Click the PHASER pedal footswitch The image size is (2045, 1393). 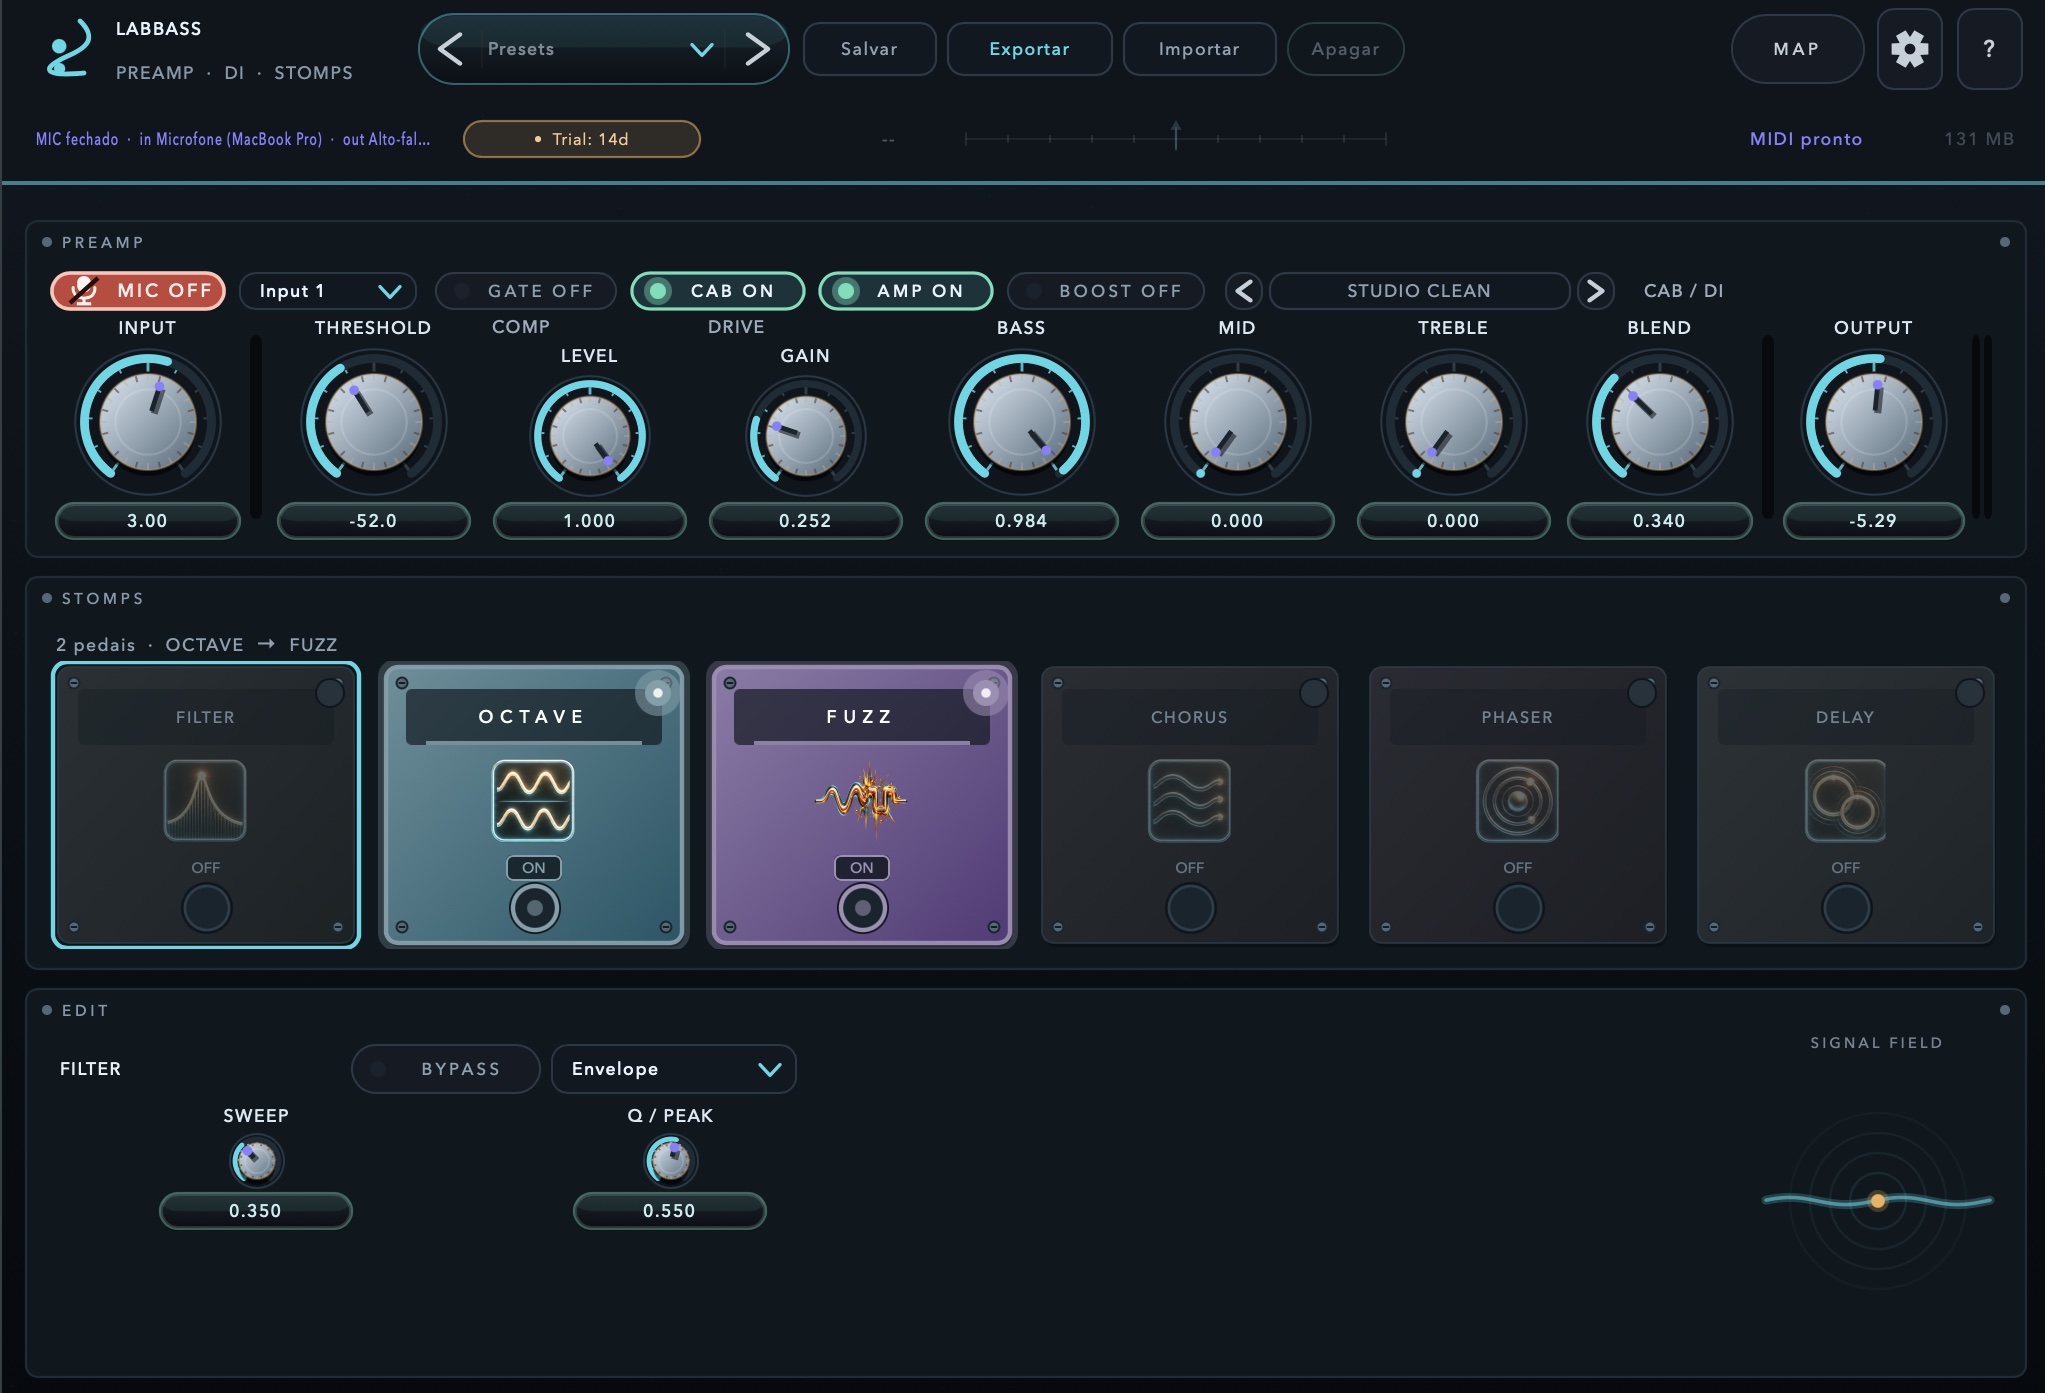tap(1518, 908)
